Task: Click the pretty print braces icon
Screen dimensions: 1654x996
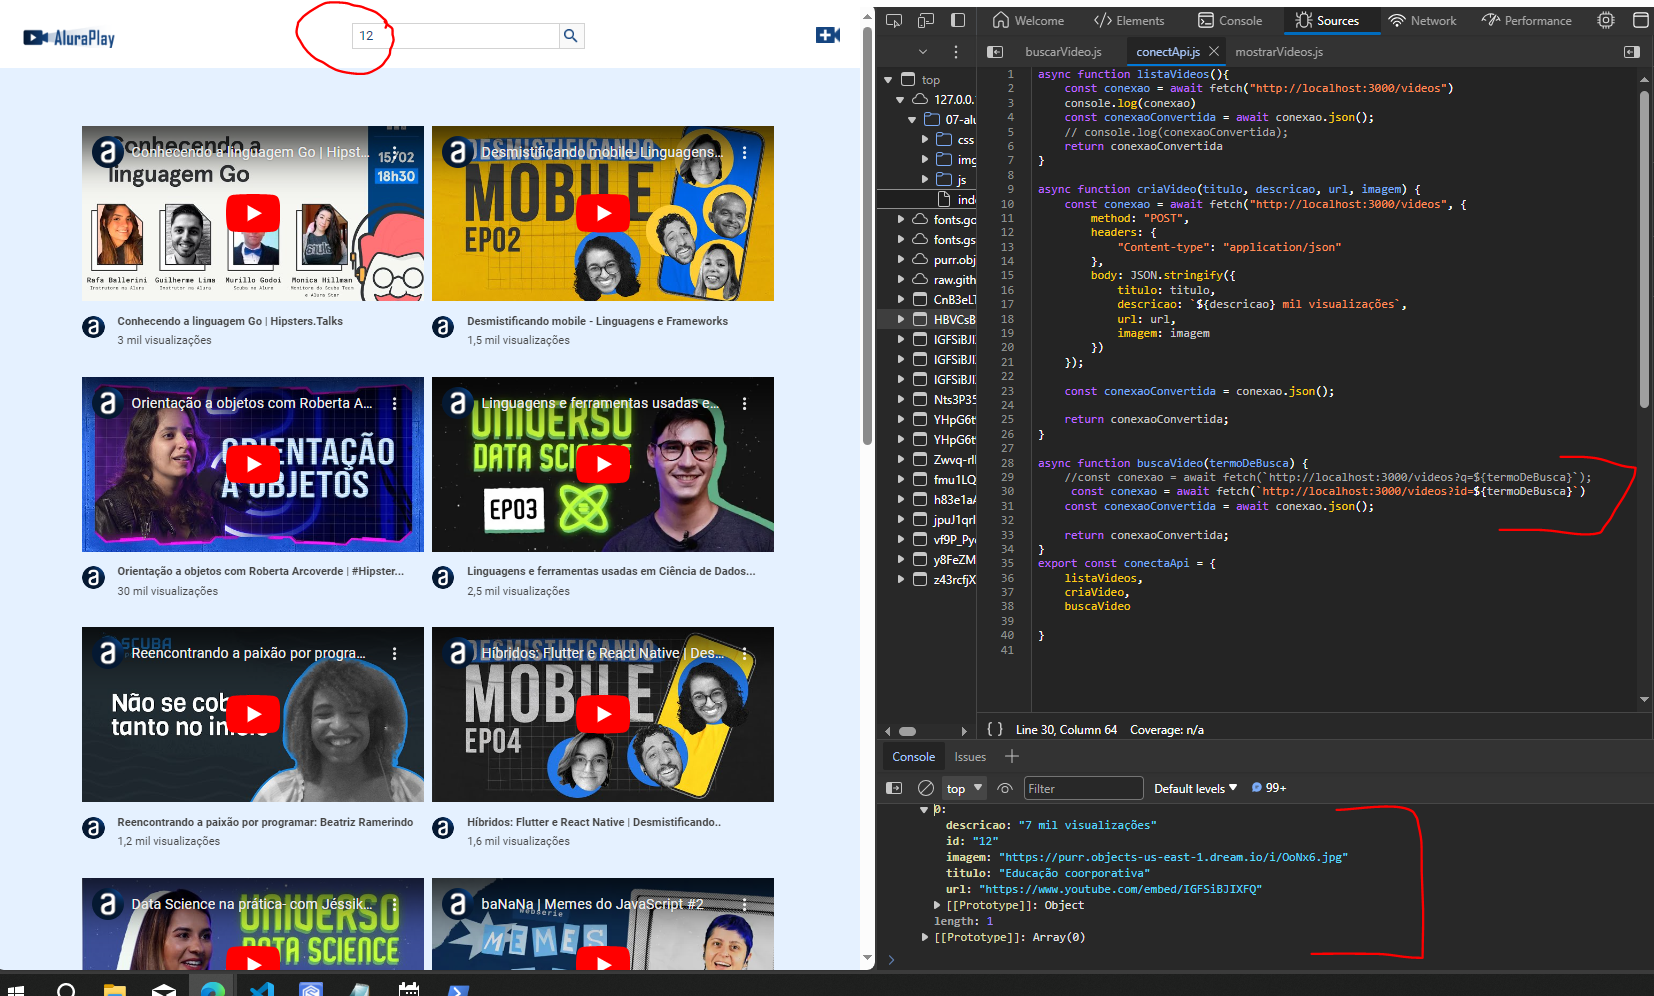Action: 995,729
